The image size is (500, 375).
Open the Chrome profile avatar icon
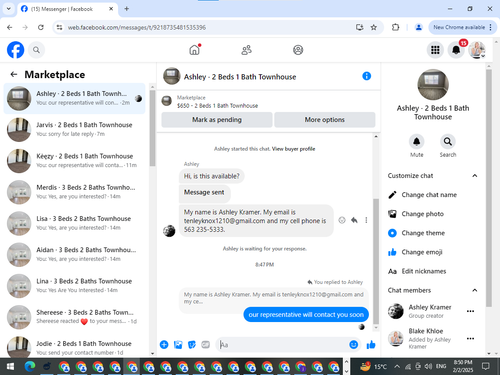tap(419, 27)
